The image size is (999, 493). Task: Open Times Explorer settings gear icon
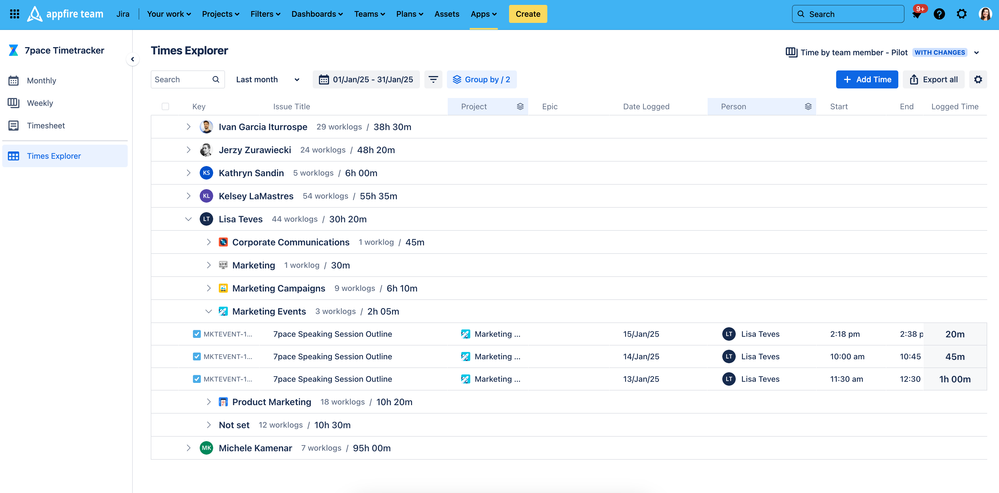[x=979, y=80]
